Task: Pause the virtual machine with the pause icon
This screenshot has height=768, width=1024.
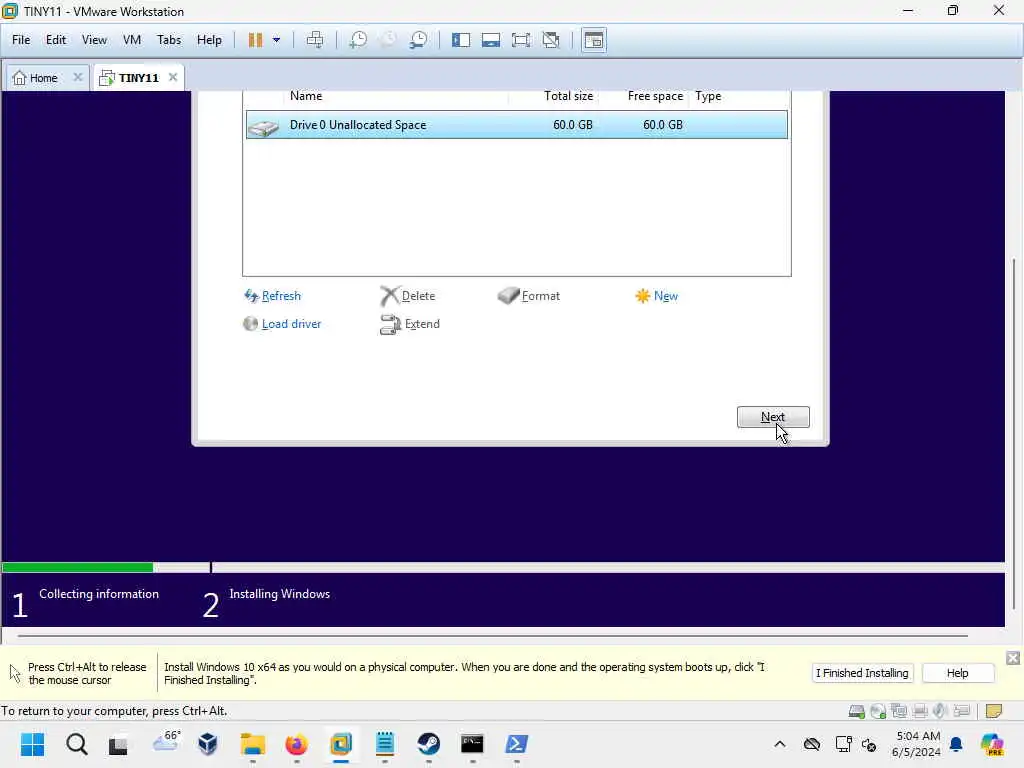Action: 255,40
